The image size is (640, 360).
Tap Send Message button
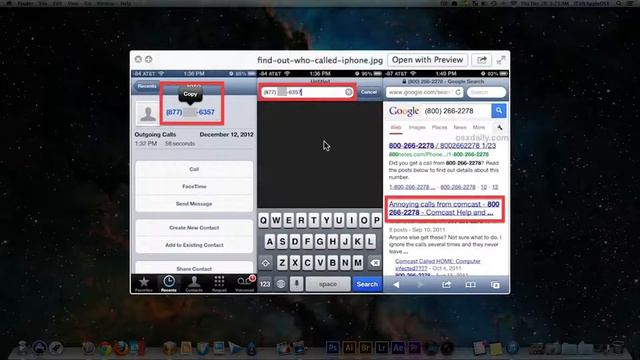click(194, 203)
